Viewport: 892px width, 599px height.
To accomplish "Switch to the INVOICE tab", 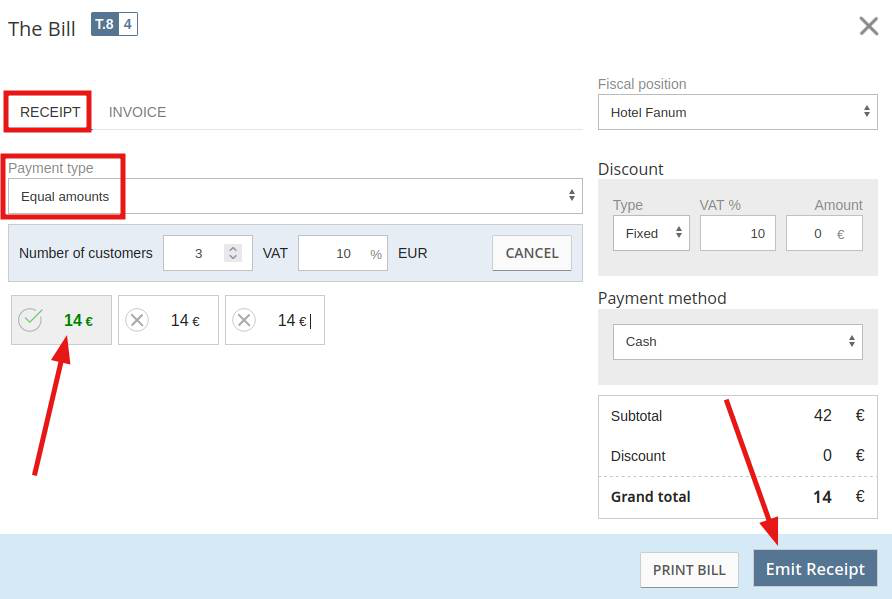I will click(137, 112).
